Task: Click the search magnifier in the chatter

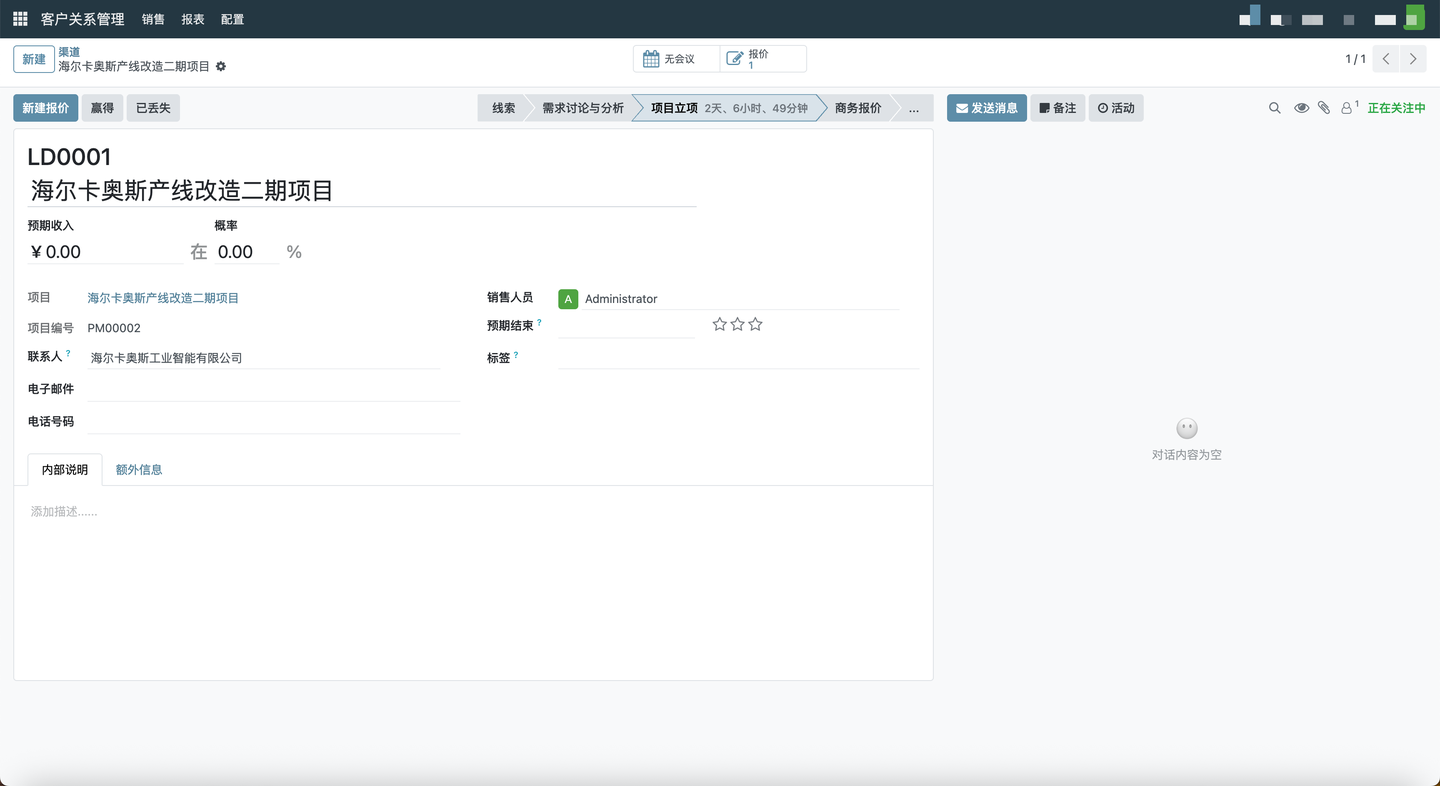Action: [x=1275, y=108]
